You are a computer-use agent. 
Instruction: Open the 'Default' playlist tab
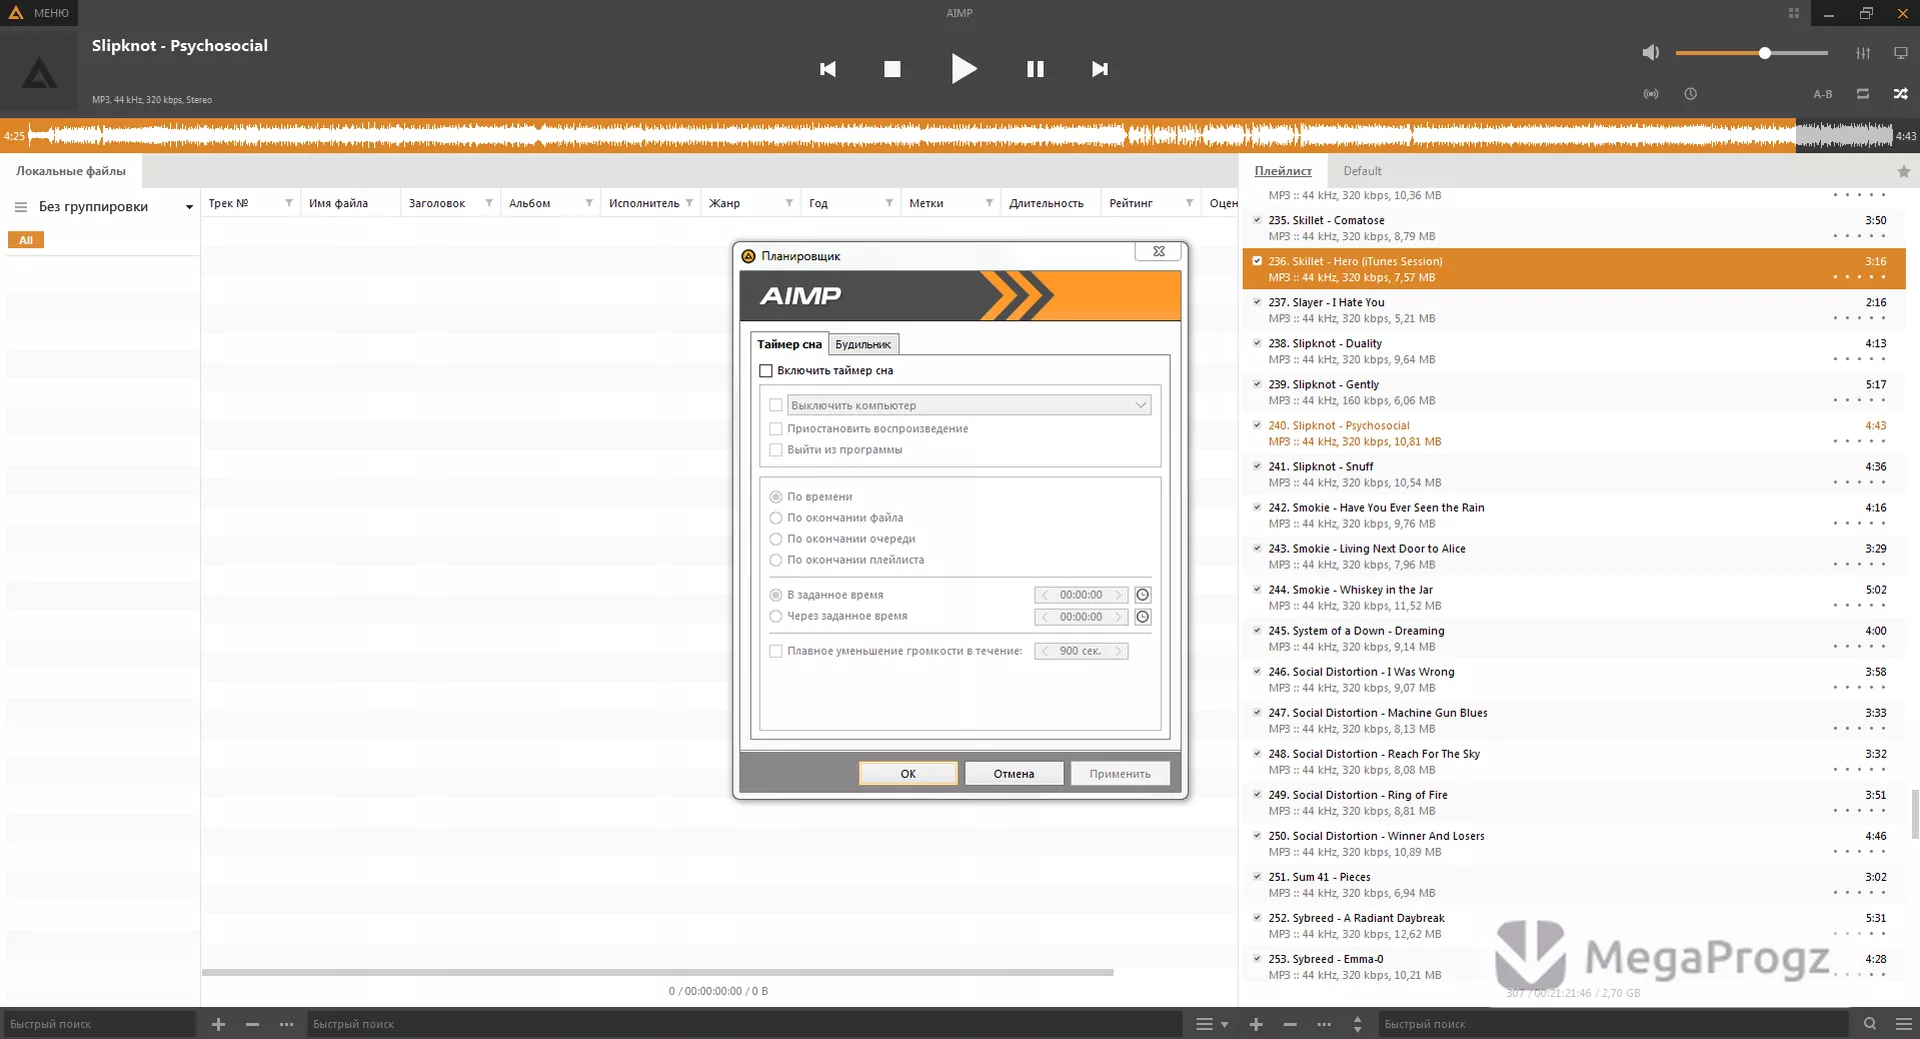(1362, 171)
